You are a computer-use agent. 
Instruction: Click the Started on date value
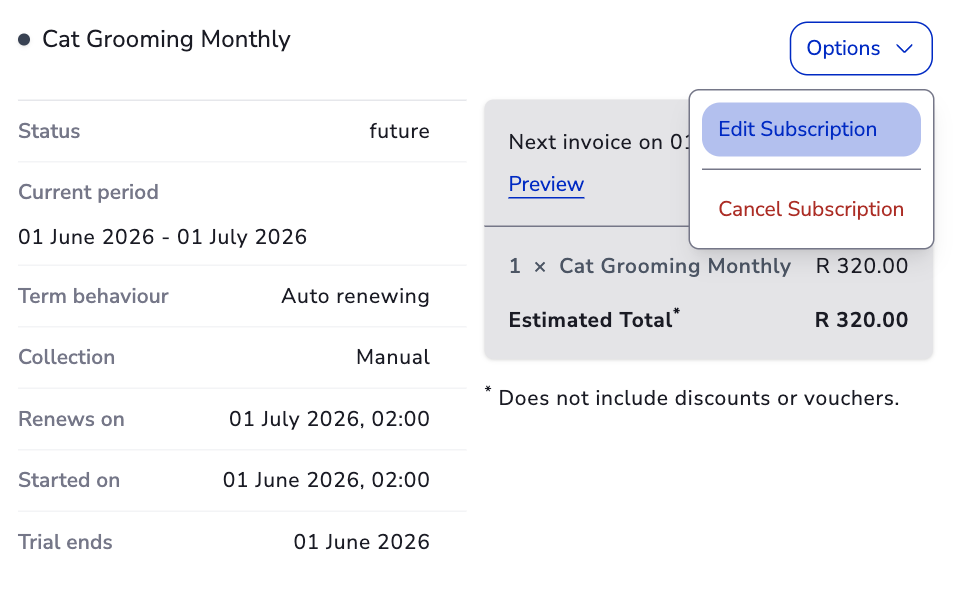click(x=326, y=481)
